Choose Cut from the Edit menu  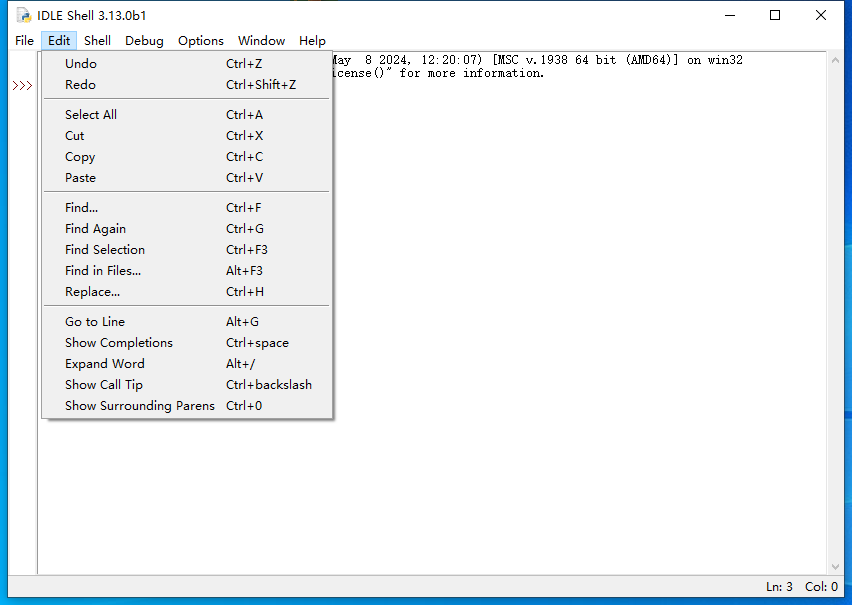click(187, 136)
